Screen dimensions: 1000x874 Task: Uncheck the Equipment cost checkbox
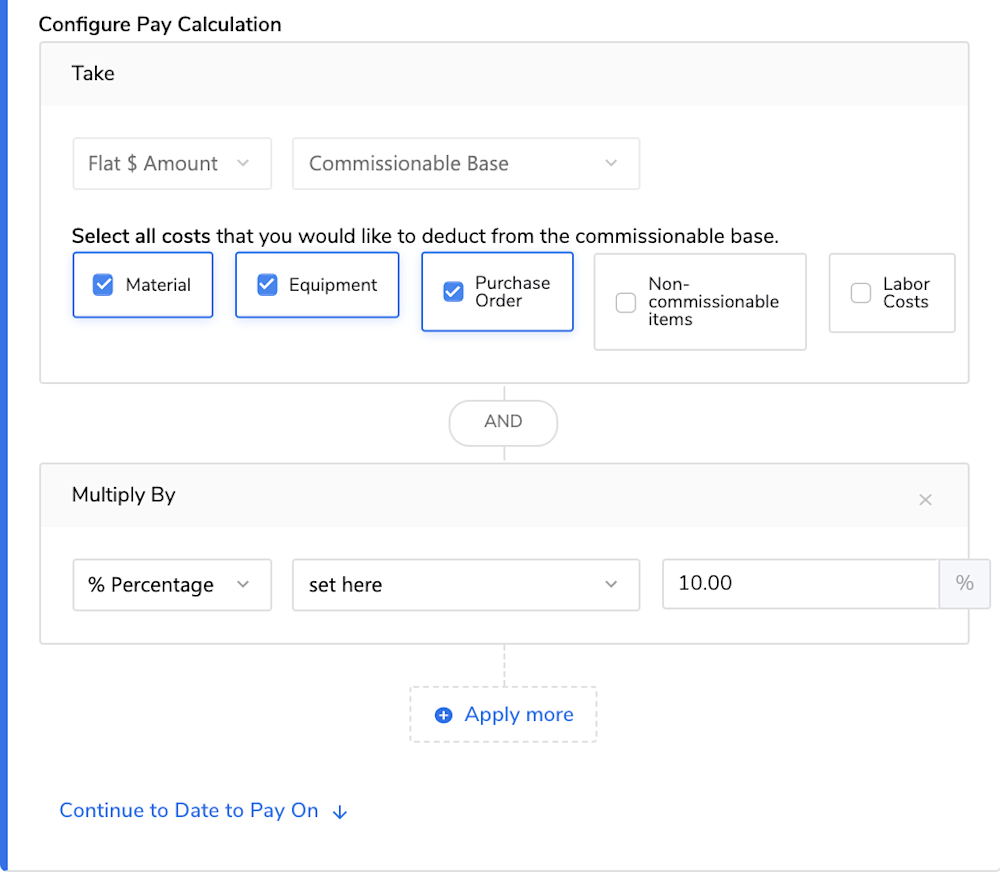point(266,284)
